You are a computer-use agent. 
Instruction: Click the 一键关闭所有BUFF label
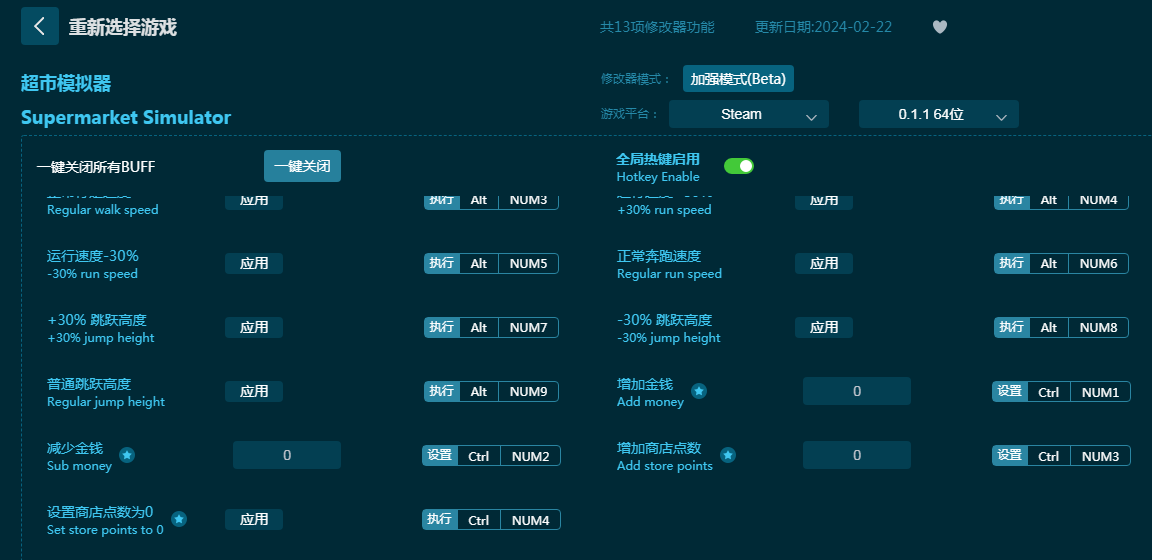pos(96,167)
